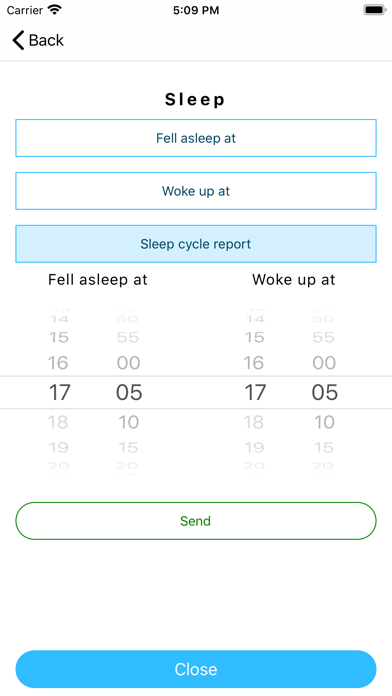Pick minute 00 in Fell asleep picker
Screen dimensions: 392x696
(129, 363)
